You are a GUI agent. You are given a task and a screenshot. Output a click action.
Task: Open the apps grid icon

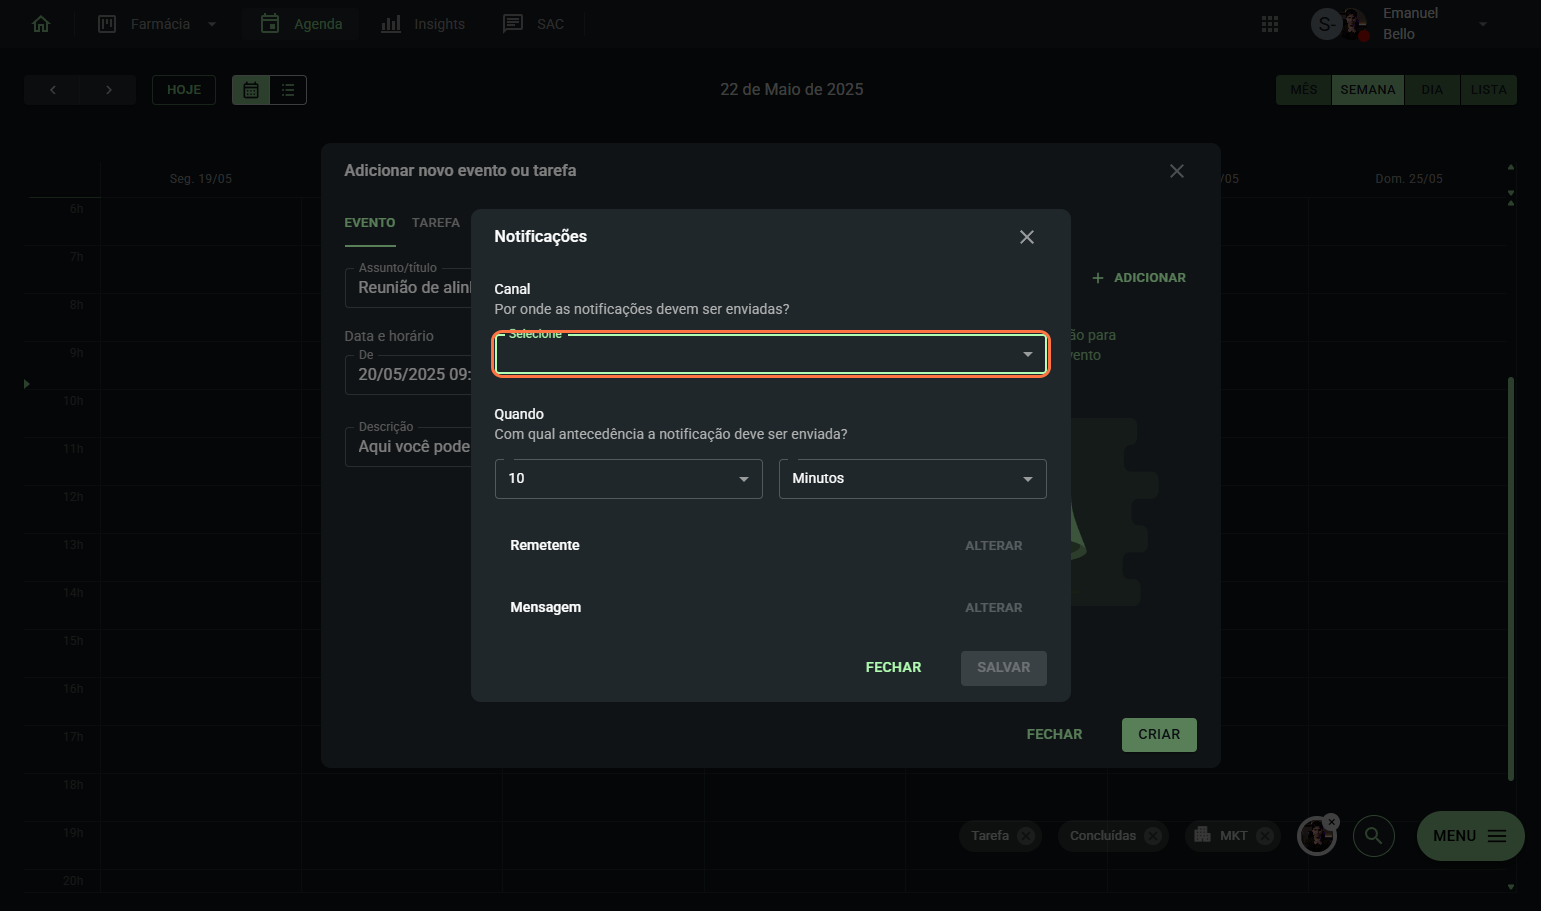(x=1270, y=24)
